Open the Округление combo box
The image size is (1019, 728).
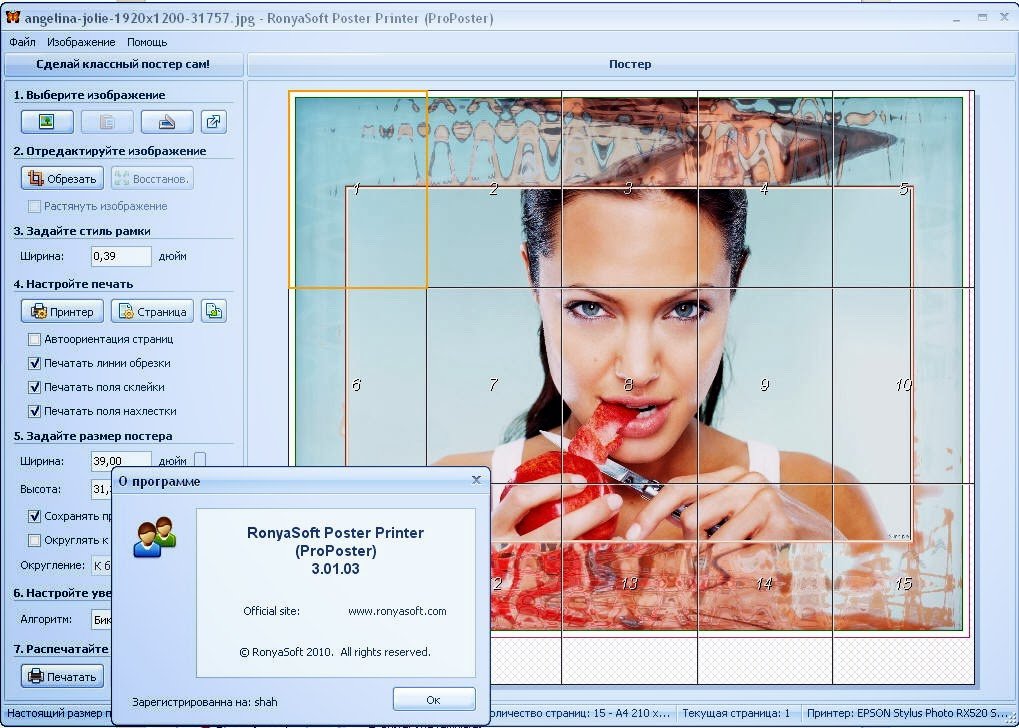tap(101, 565)
